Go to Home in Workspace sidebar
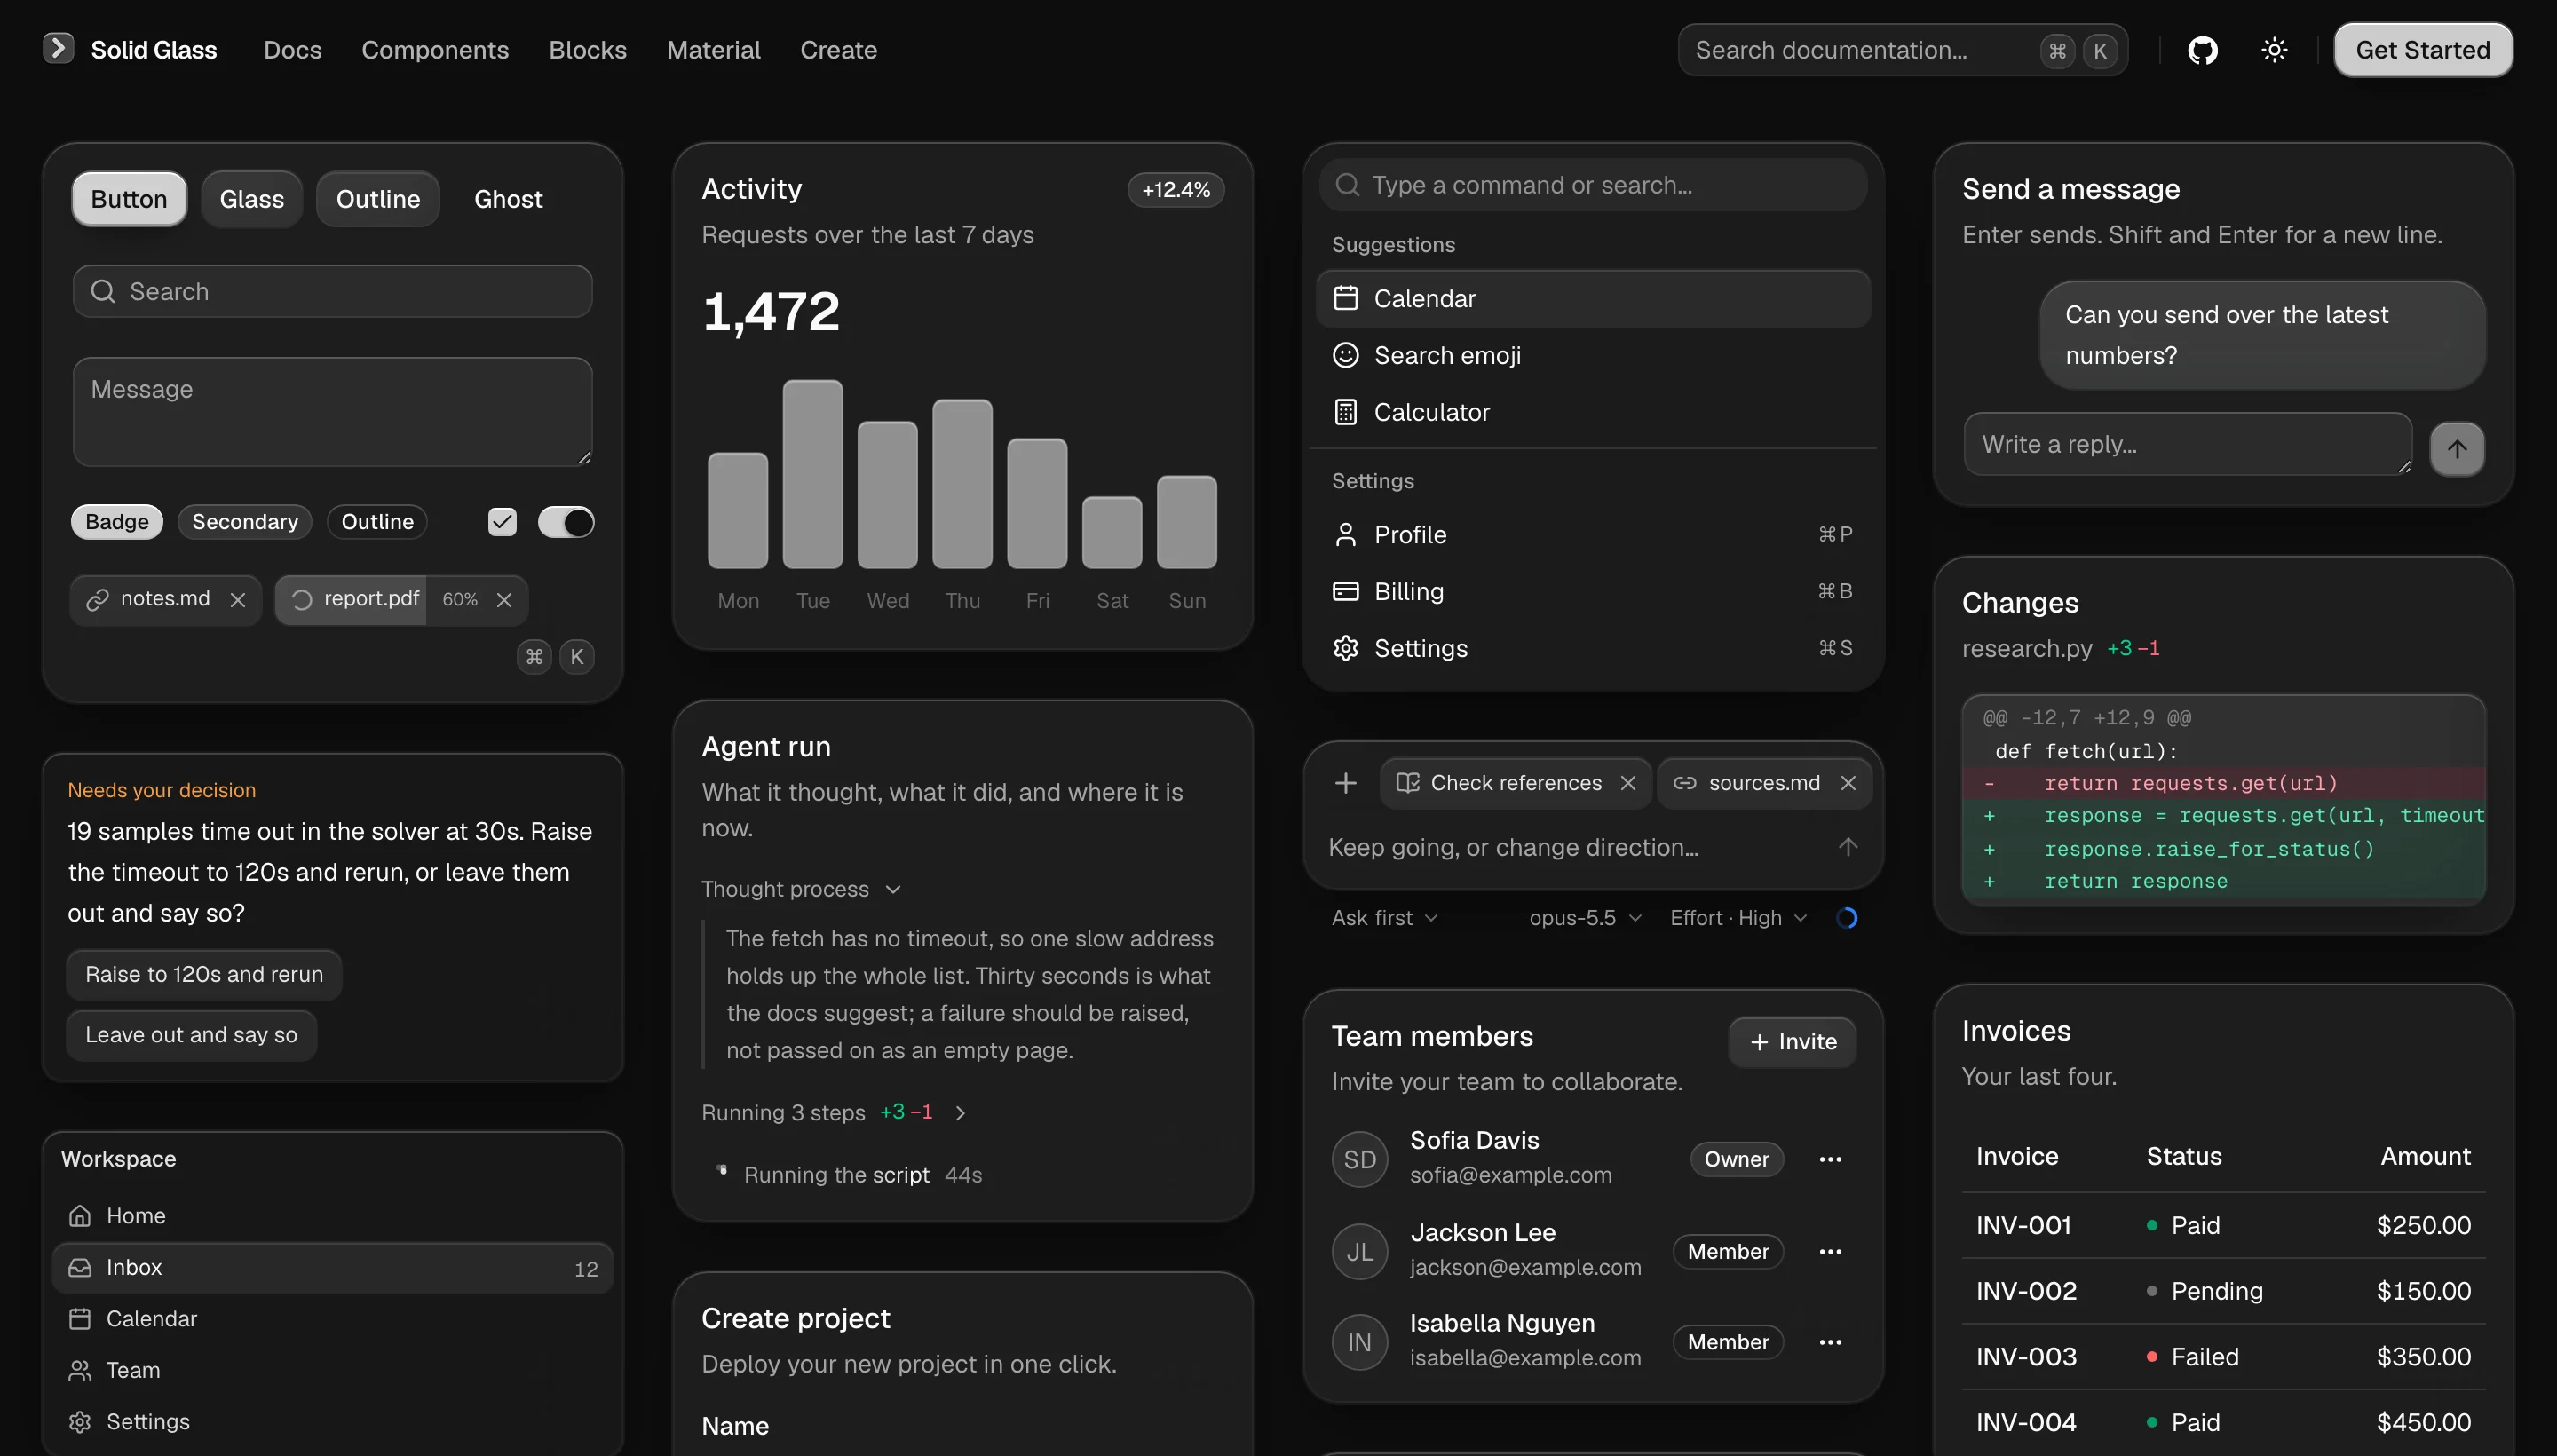 coord(332,1215)
